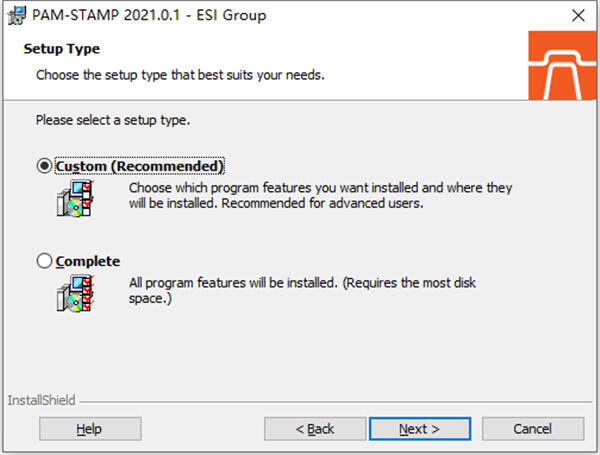Open the Help button
600x455 pixels.
click(x=90, y=429)
